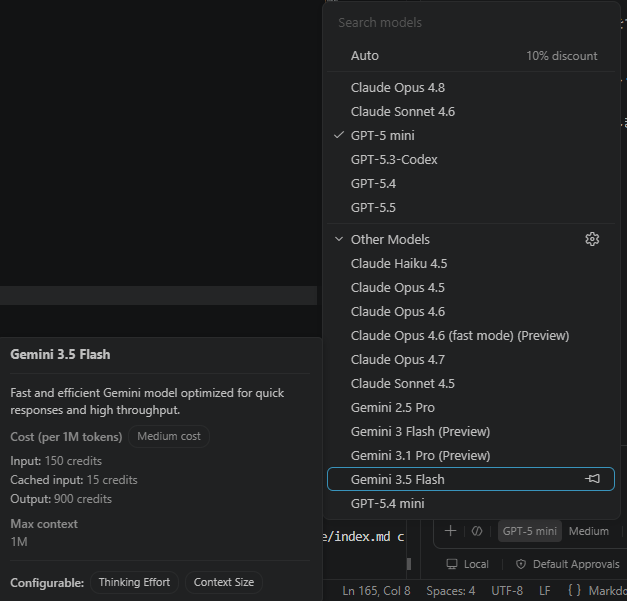Choose GPT-5.3-Codex model
This screenshot has width=627, height=601.
471,160
